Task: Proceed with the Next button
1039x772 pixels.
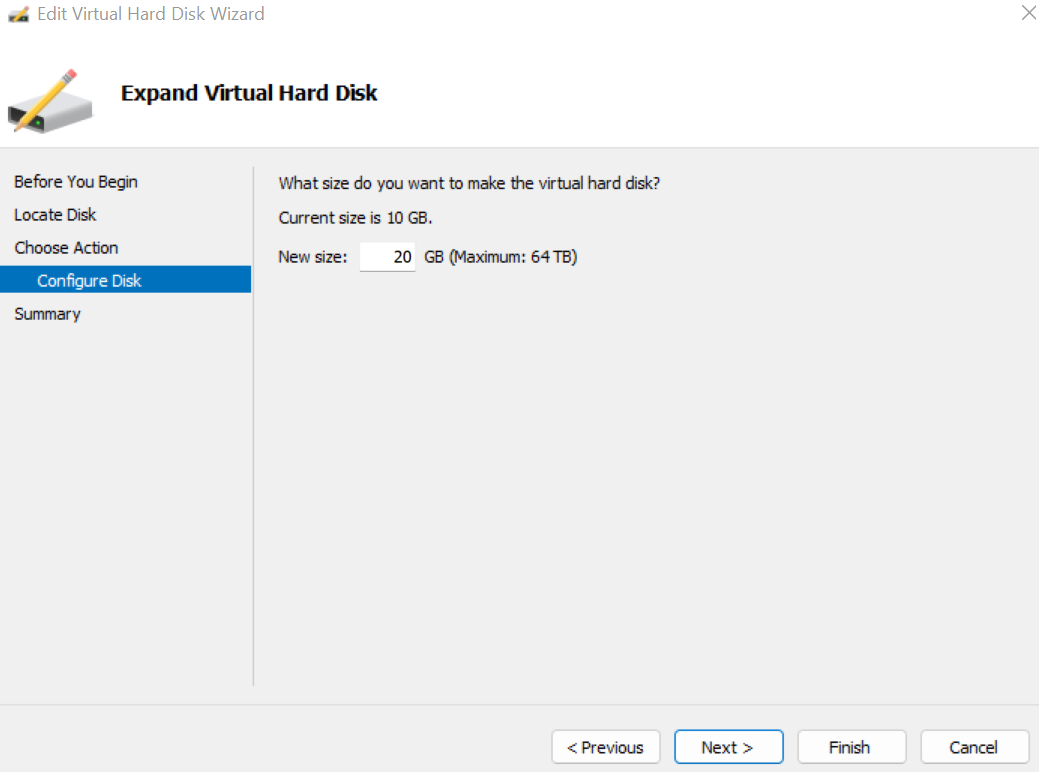Action: pos(728,747)
